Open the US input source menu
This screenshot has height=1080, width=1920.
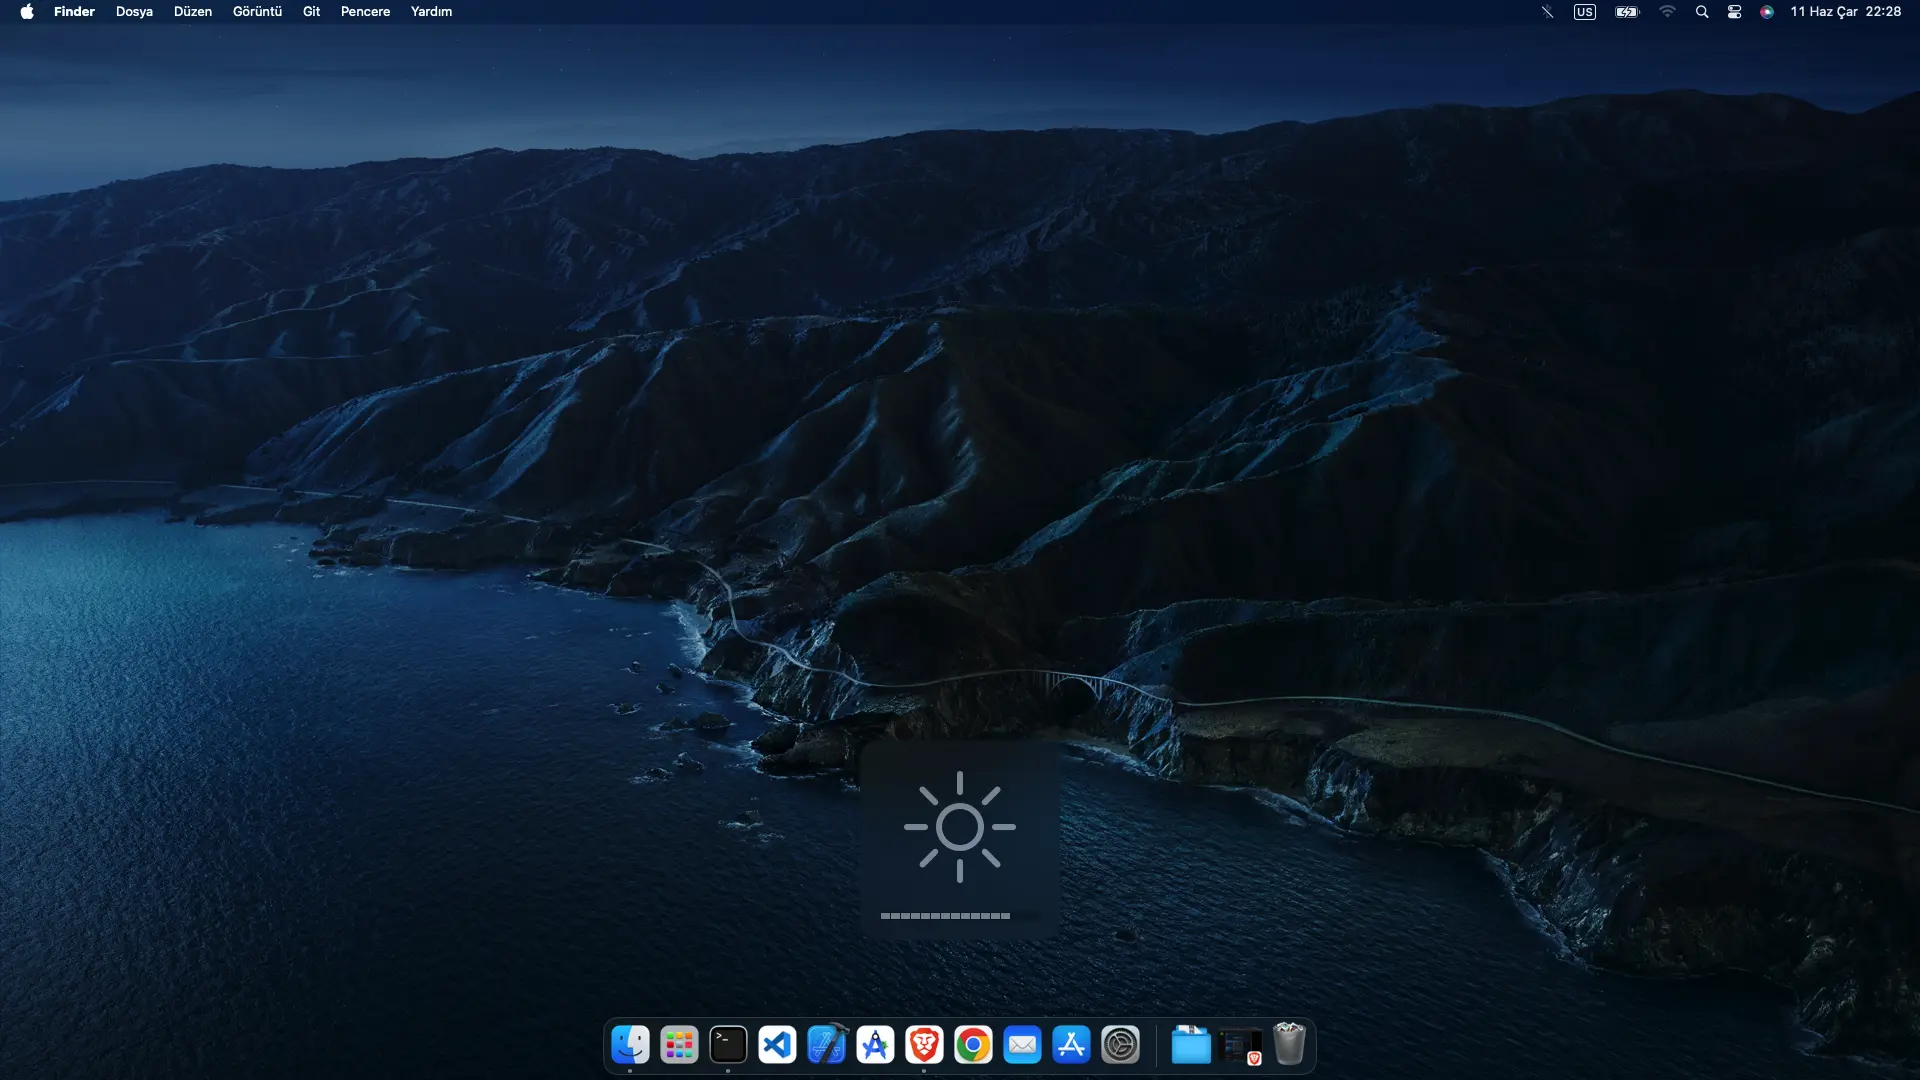point(1584,12)
